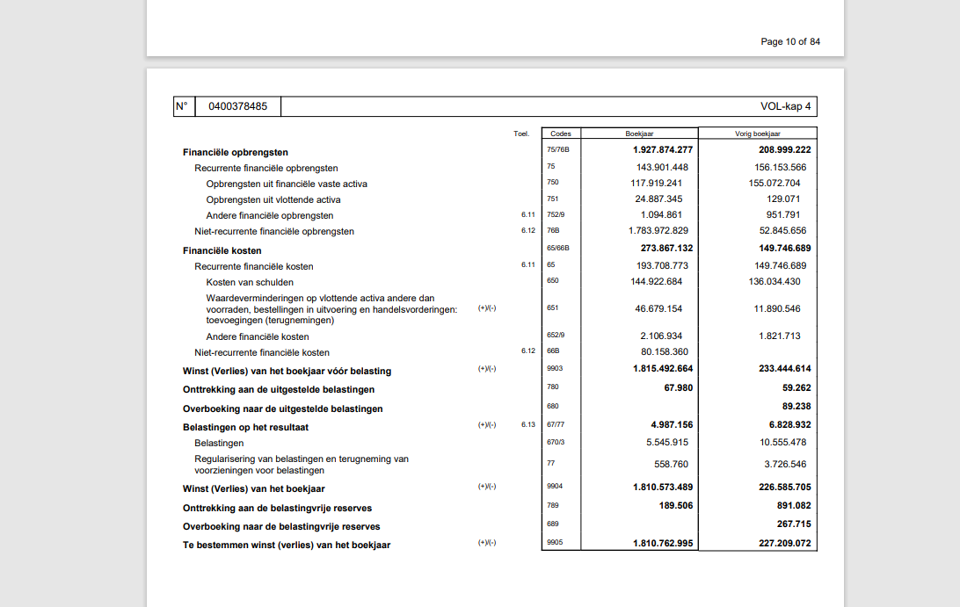Click the amount 1.810.762.995

coord(662,543)
